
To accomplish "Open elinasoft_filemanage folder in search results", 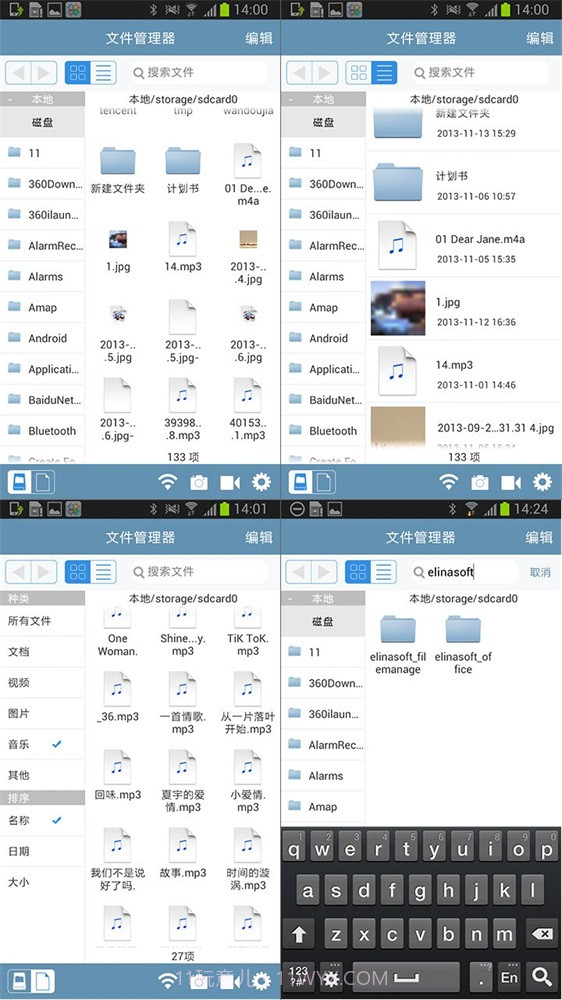I will point(398,645).
